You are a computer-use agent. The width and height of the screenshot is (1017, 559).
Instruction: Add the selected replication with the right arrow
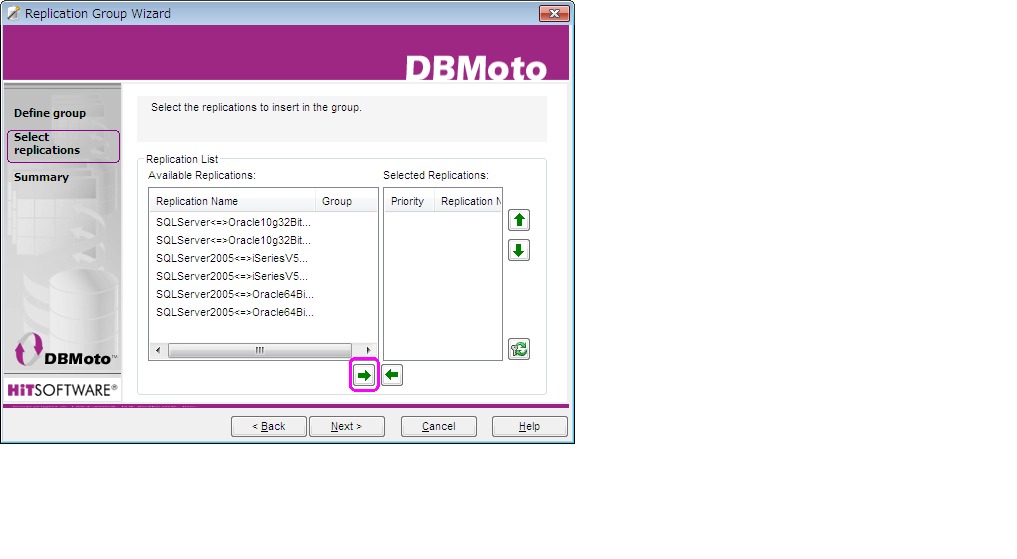click(364, 375)
